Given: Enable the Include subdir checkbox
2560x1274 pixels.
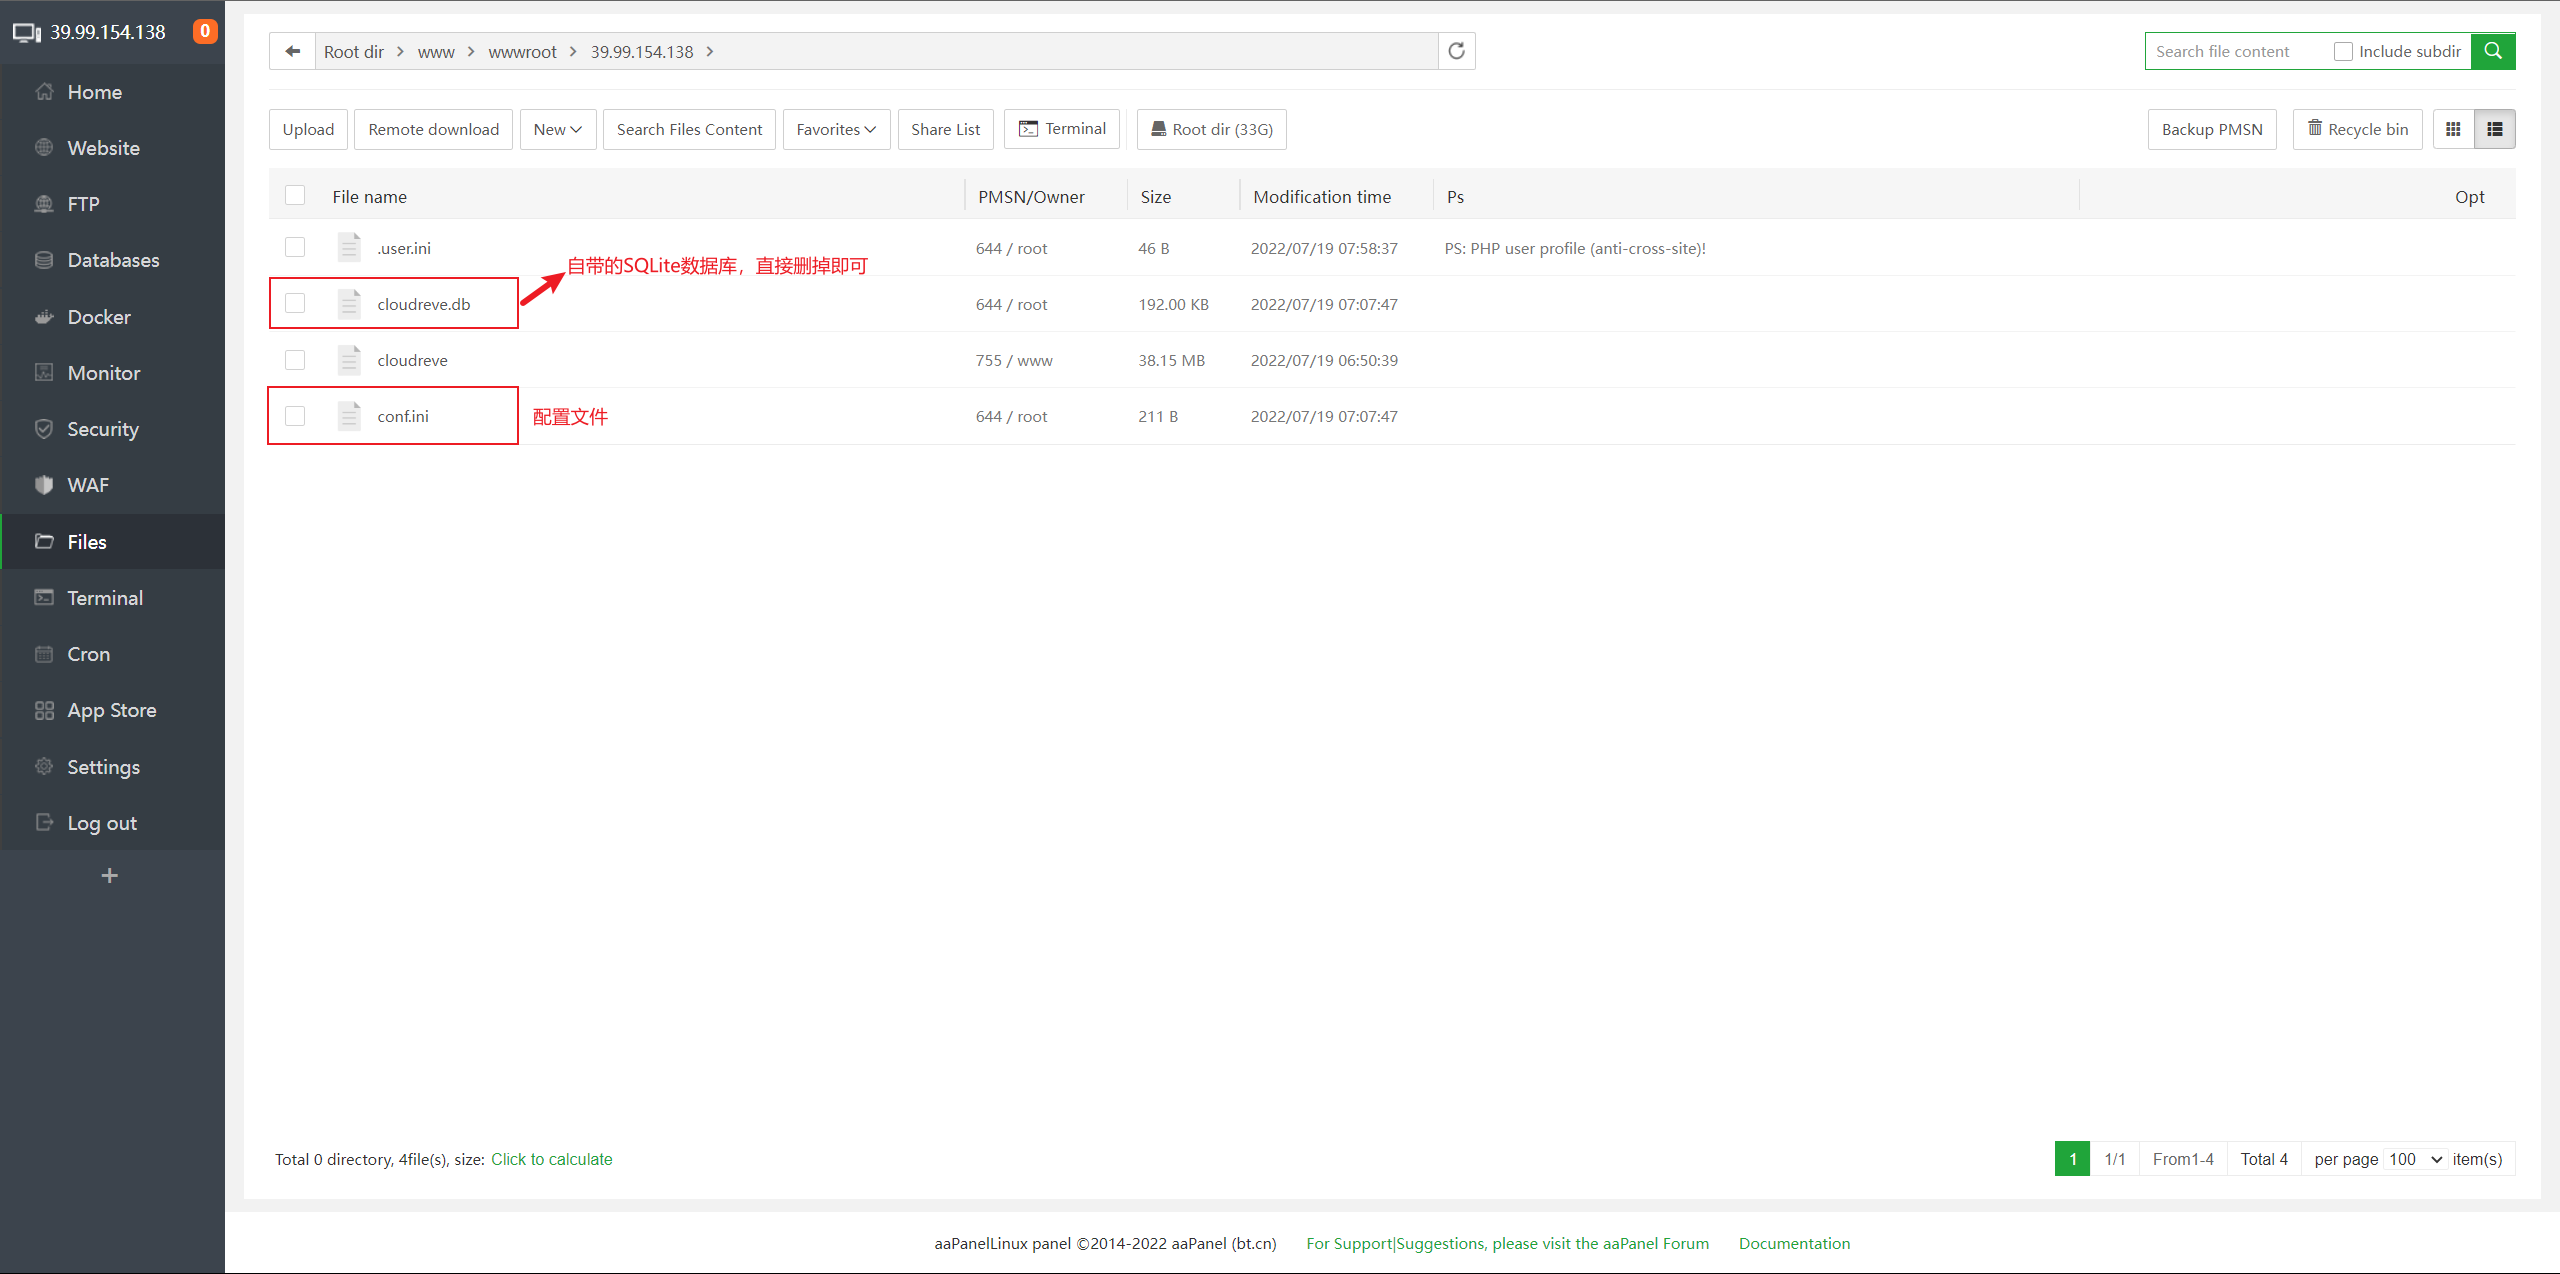Looking at the screenshot, I should point(2343,52).
